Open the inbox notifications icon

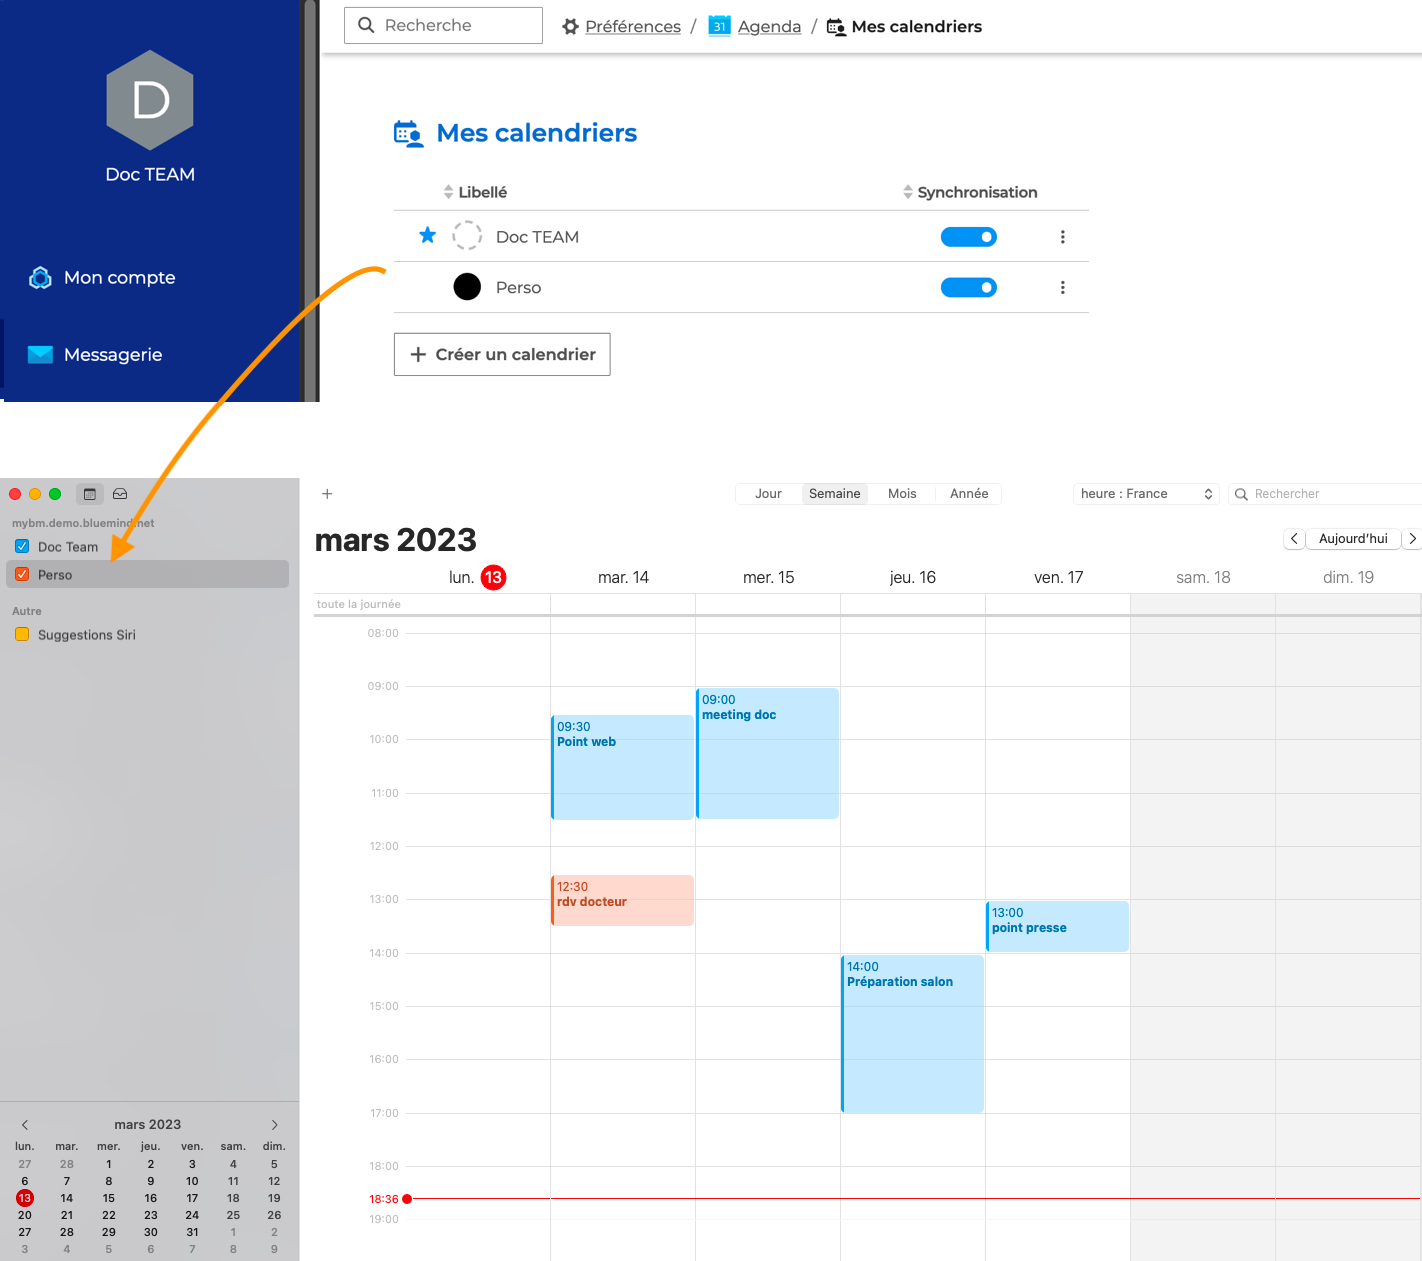coord(120,494)
